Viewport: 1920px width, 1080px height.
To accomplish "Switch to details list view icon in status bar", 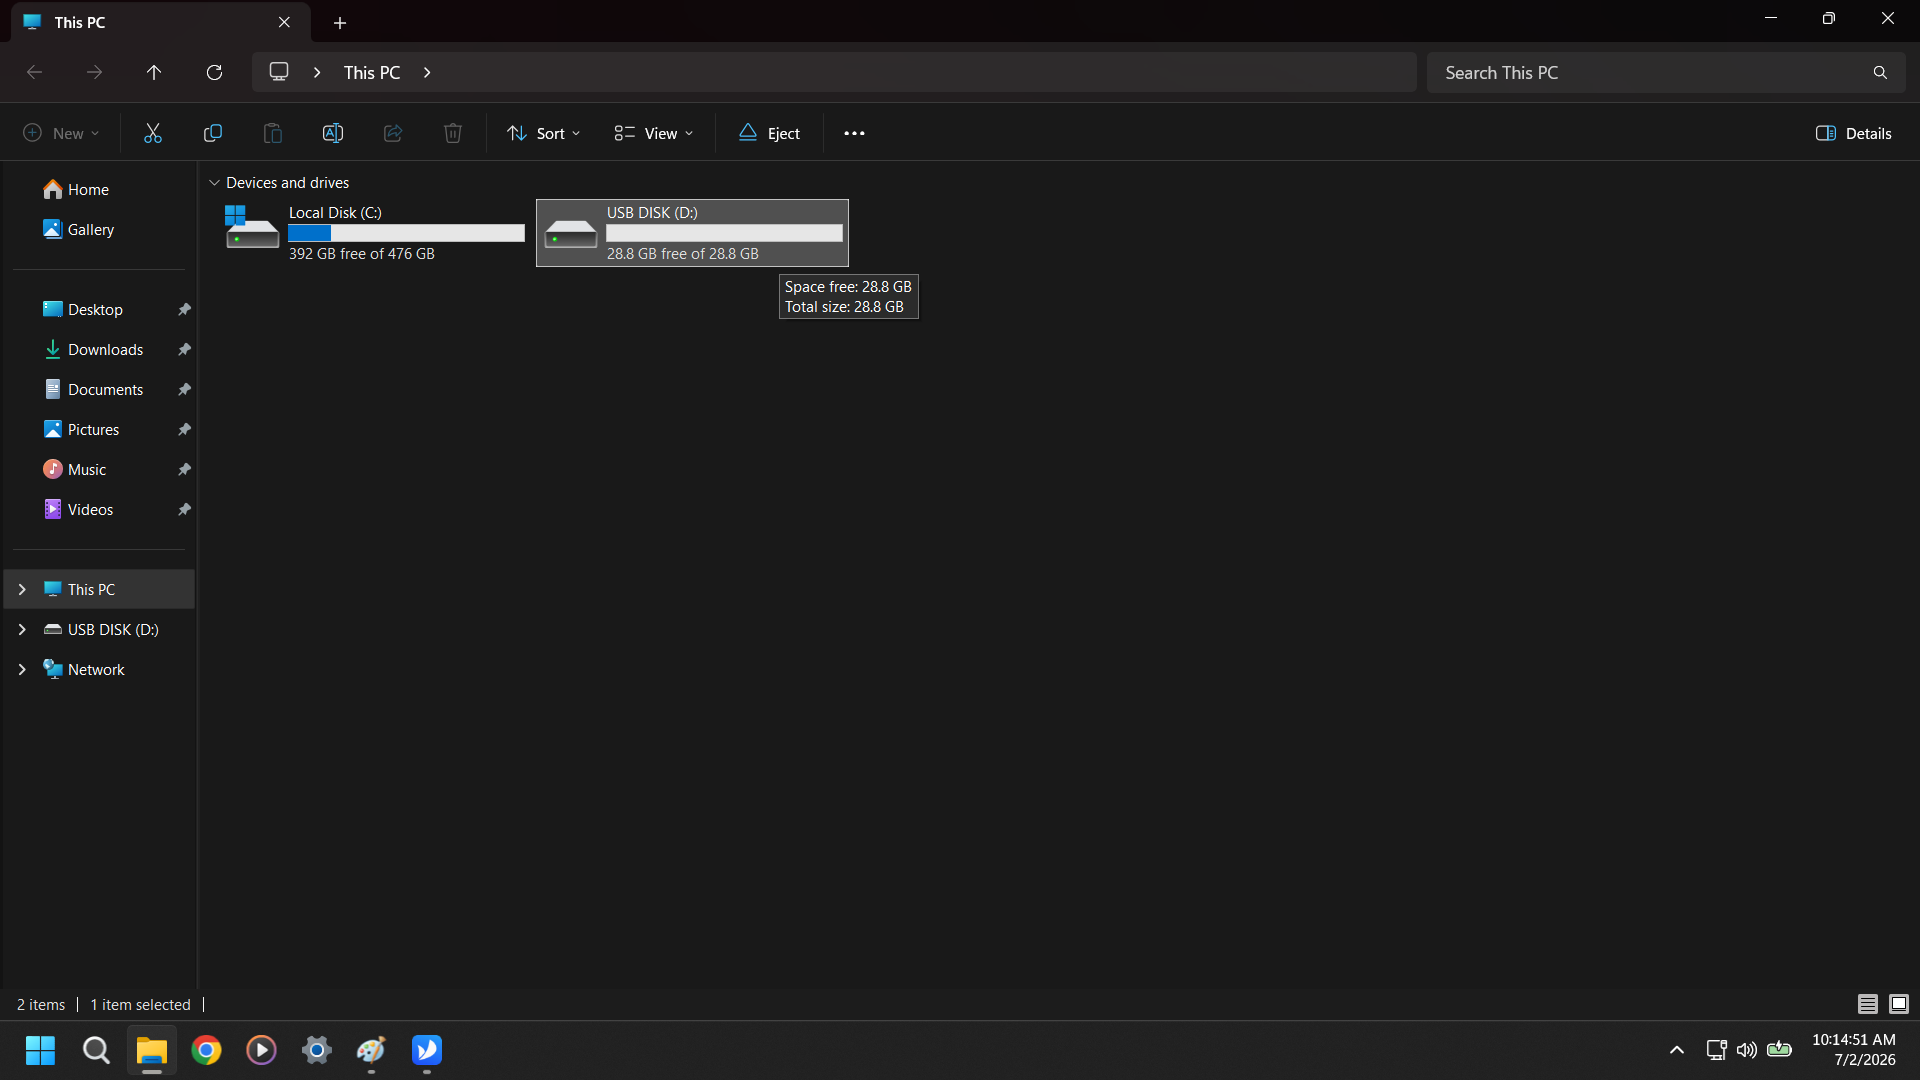I will point(1867,1004).
